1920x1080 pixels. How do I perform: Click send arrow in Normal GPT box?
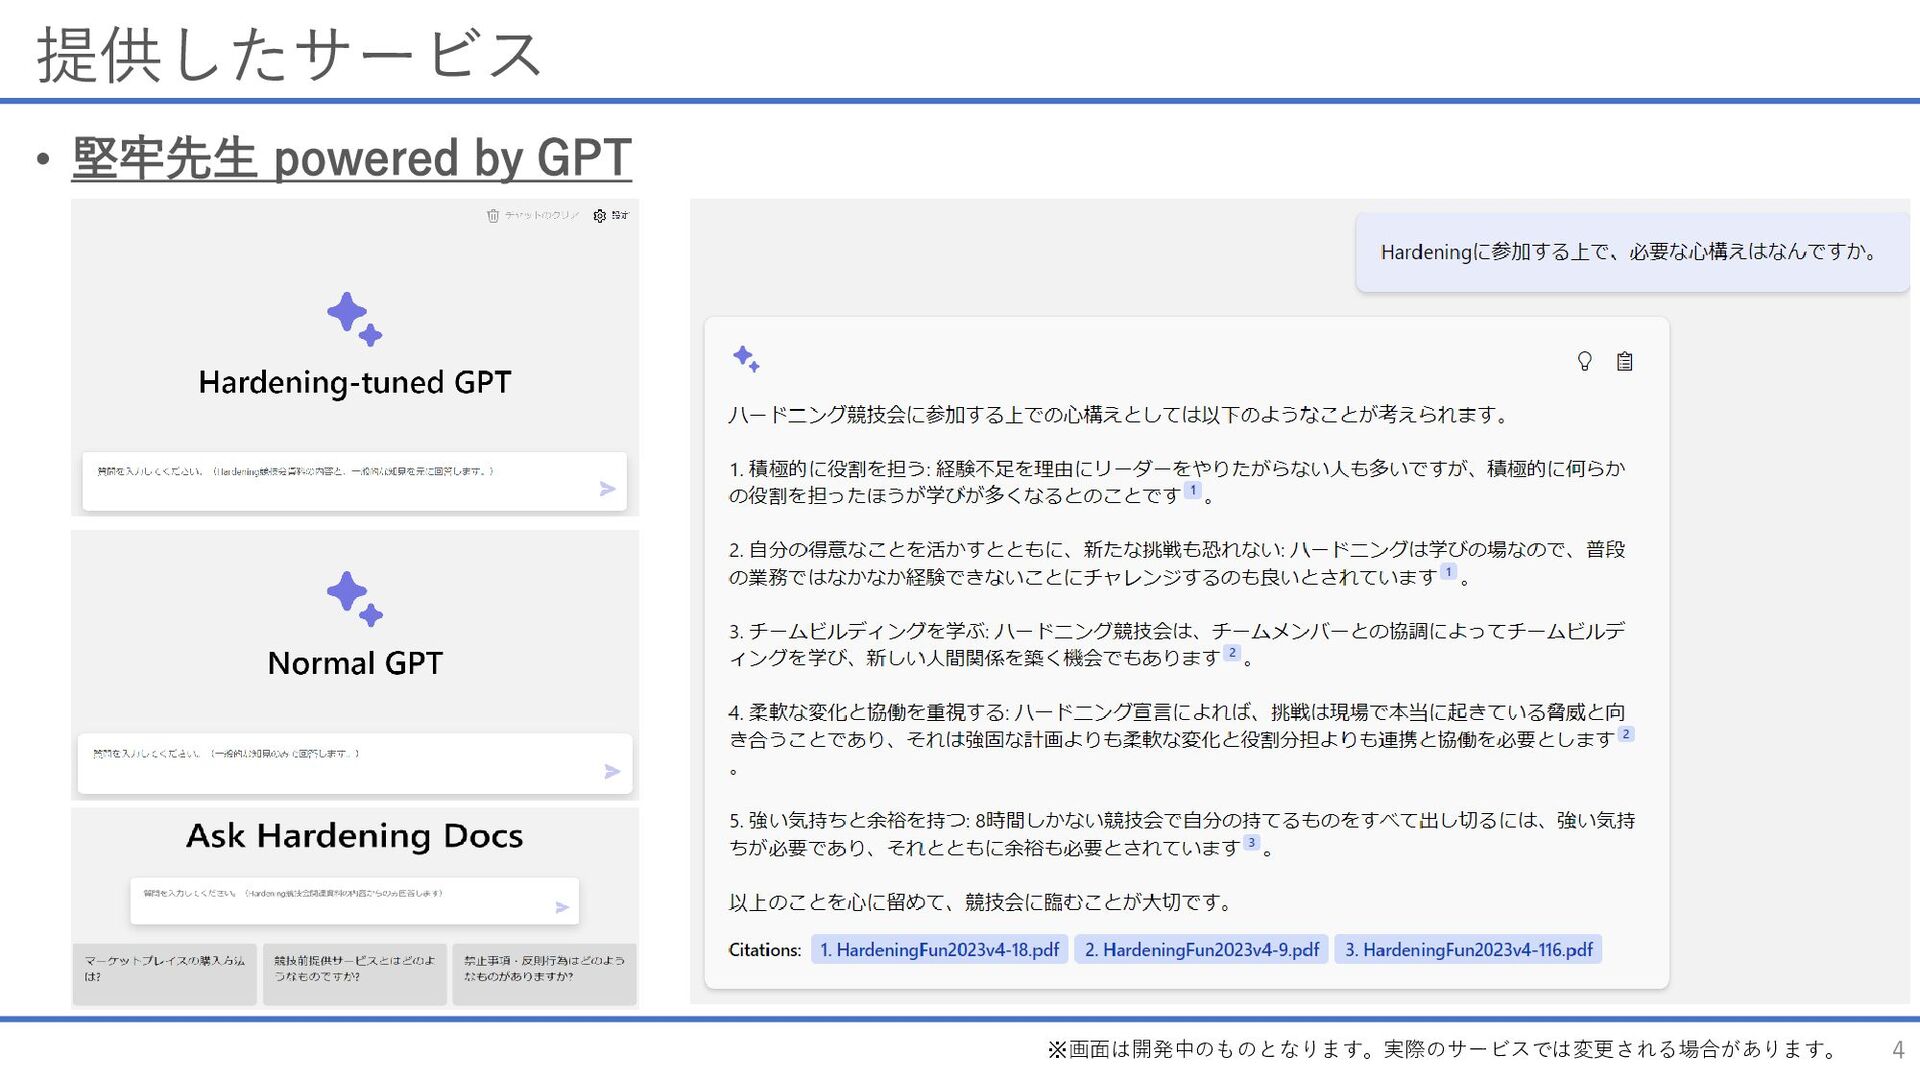pyautogui.click(x=612, y=771)
